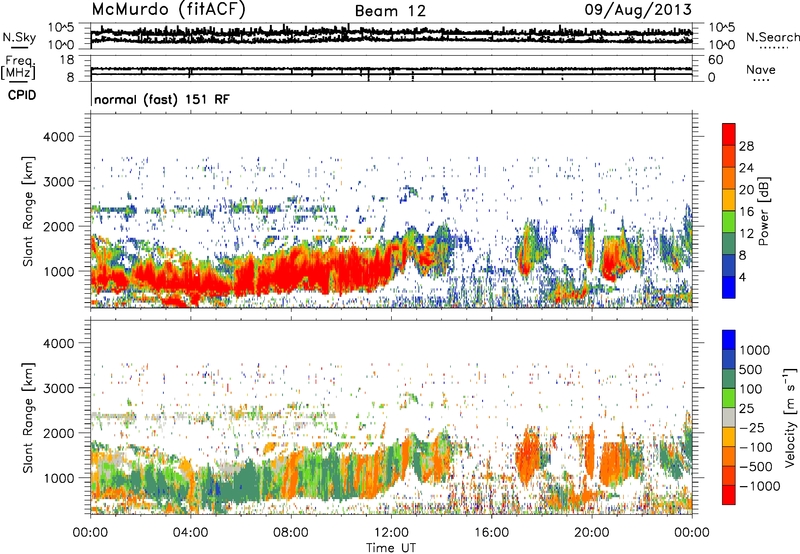Click the '28' power colorbar tick label
Viewport: 800px width, 554px height.
point(746,146)
